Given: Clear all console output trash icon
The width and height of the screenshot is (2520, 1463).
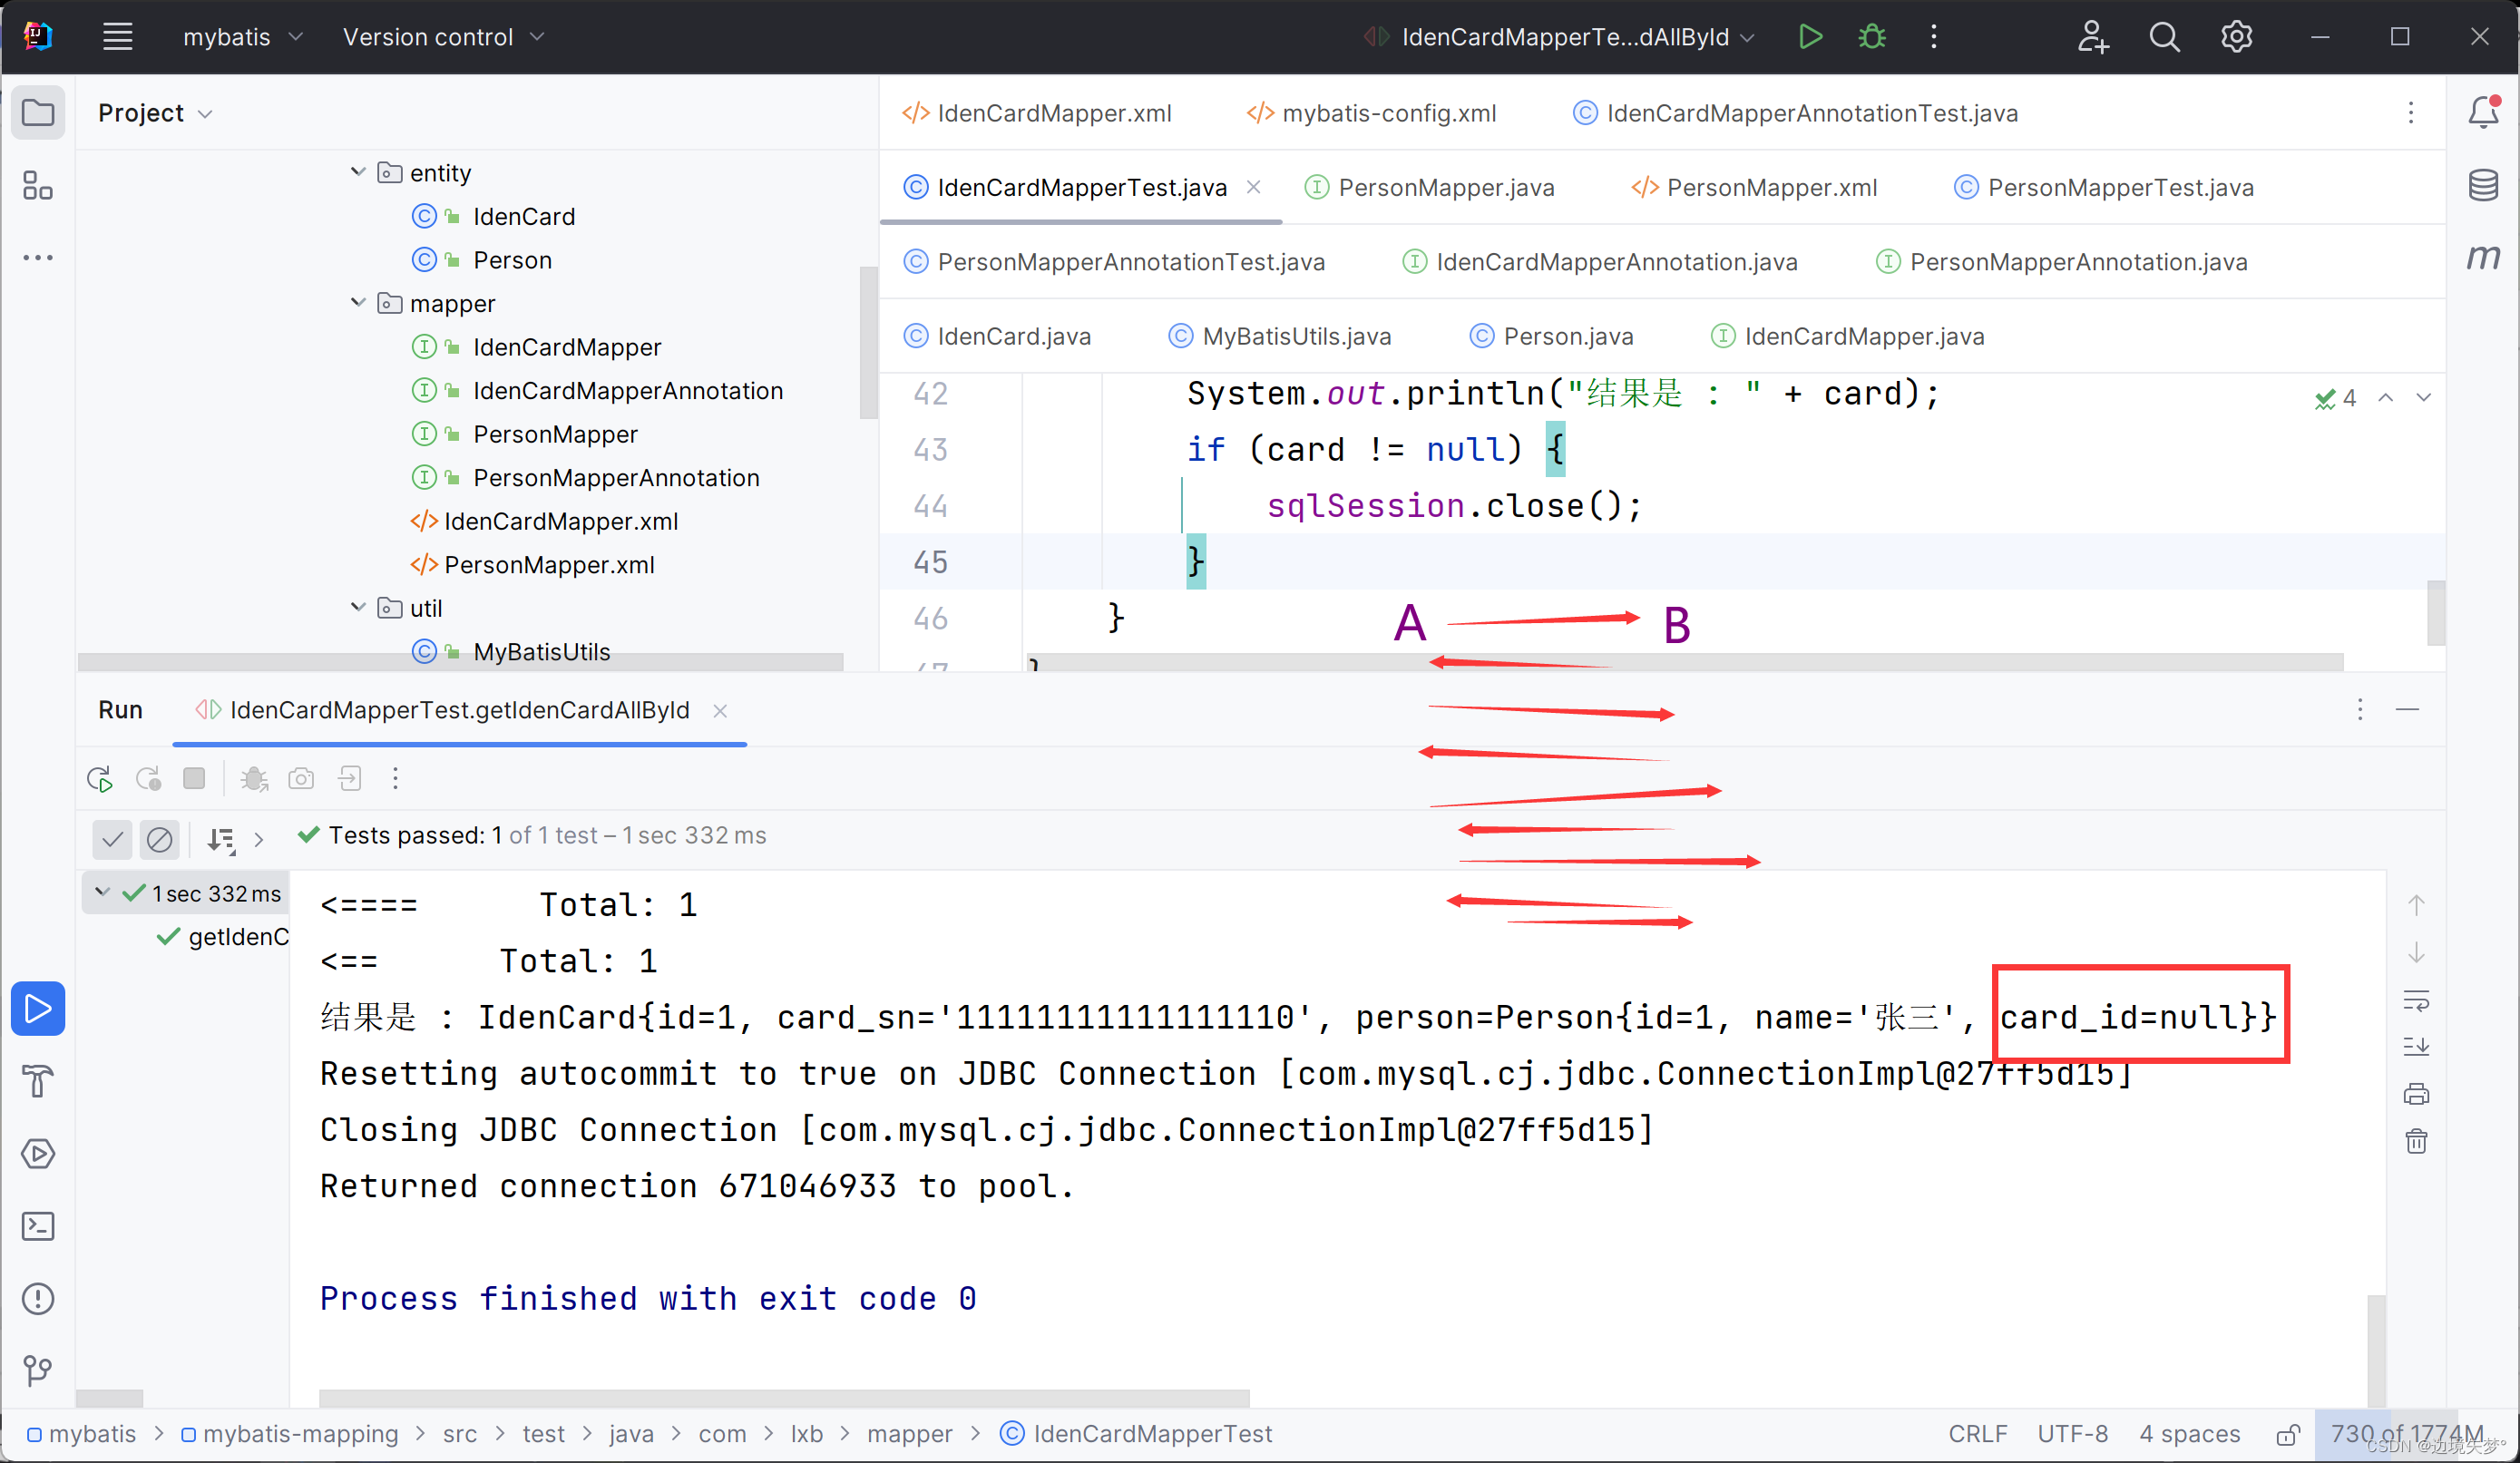Looking at the screenshot, I should coord(2416,1141).
